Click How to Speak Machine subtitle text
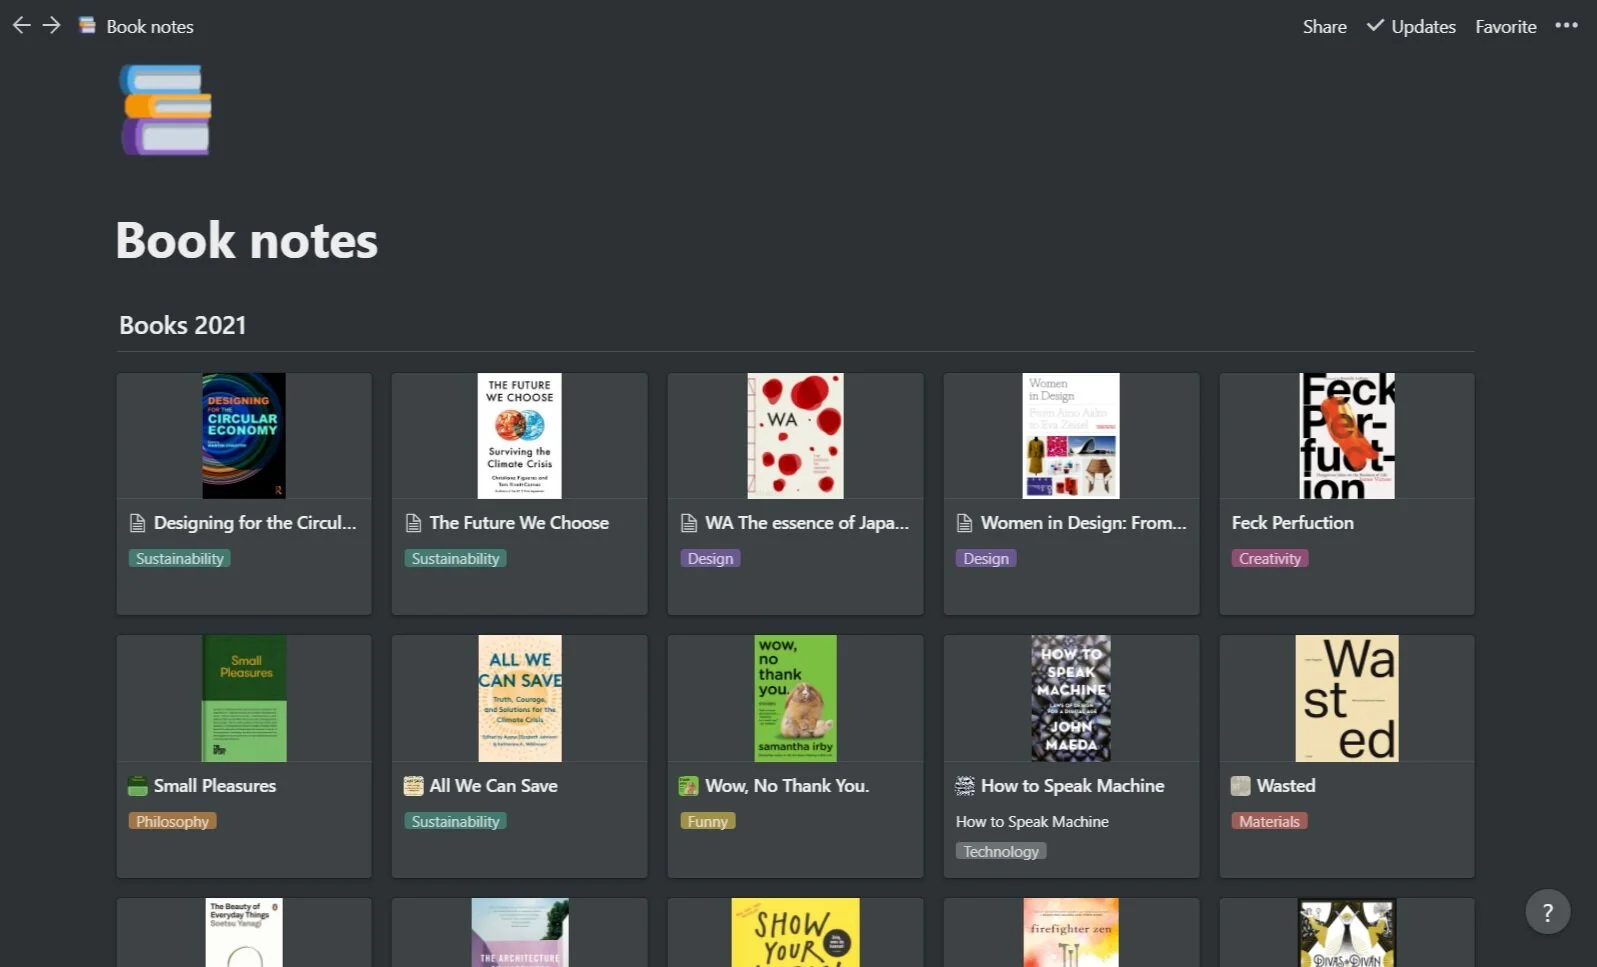The width and height of the screenshot is (1597, 967). coord(1032,822)
